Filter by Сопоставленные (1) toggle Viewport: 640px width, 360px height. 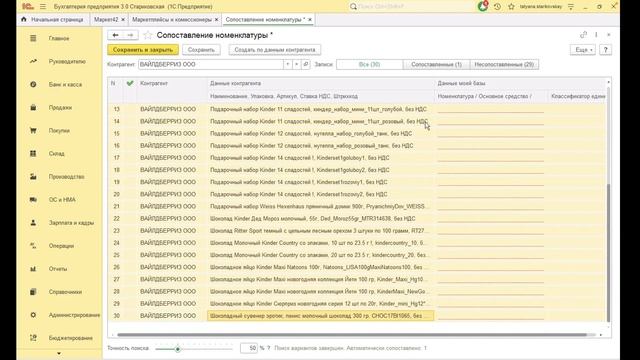point(436,64)
